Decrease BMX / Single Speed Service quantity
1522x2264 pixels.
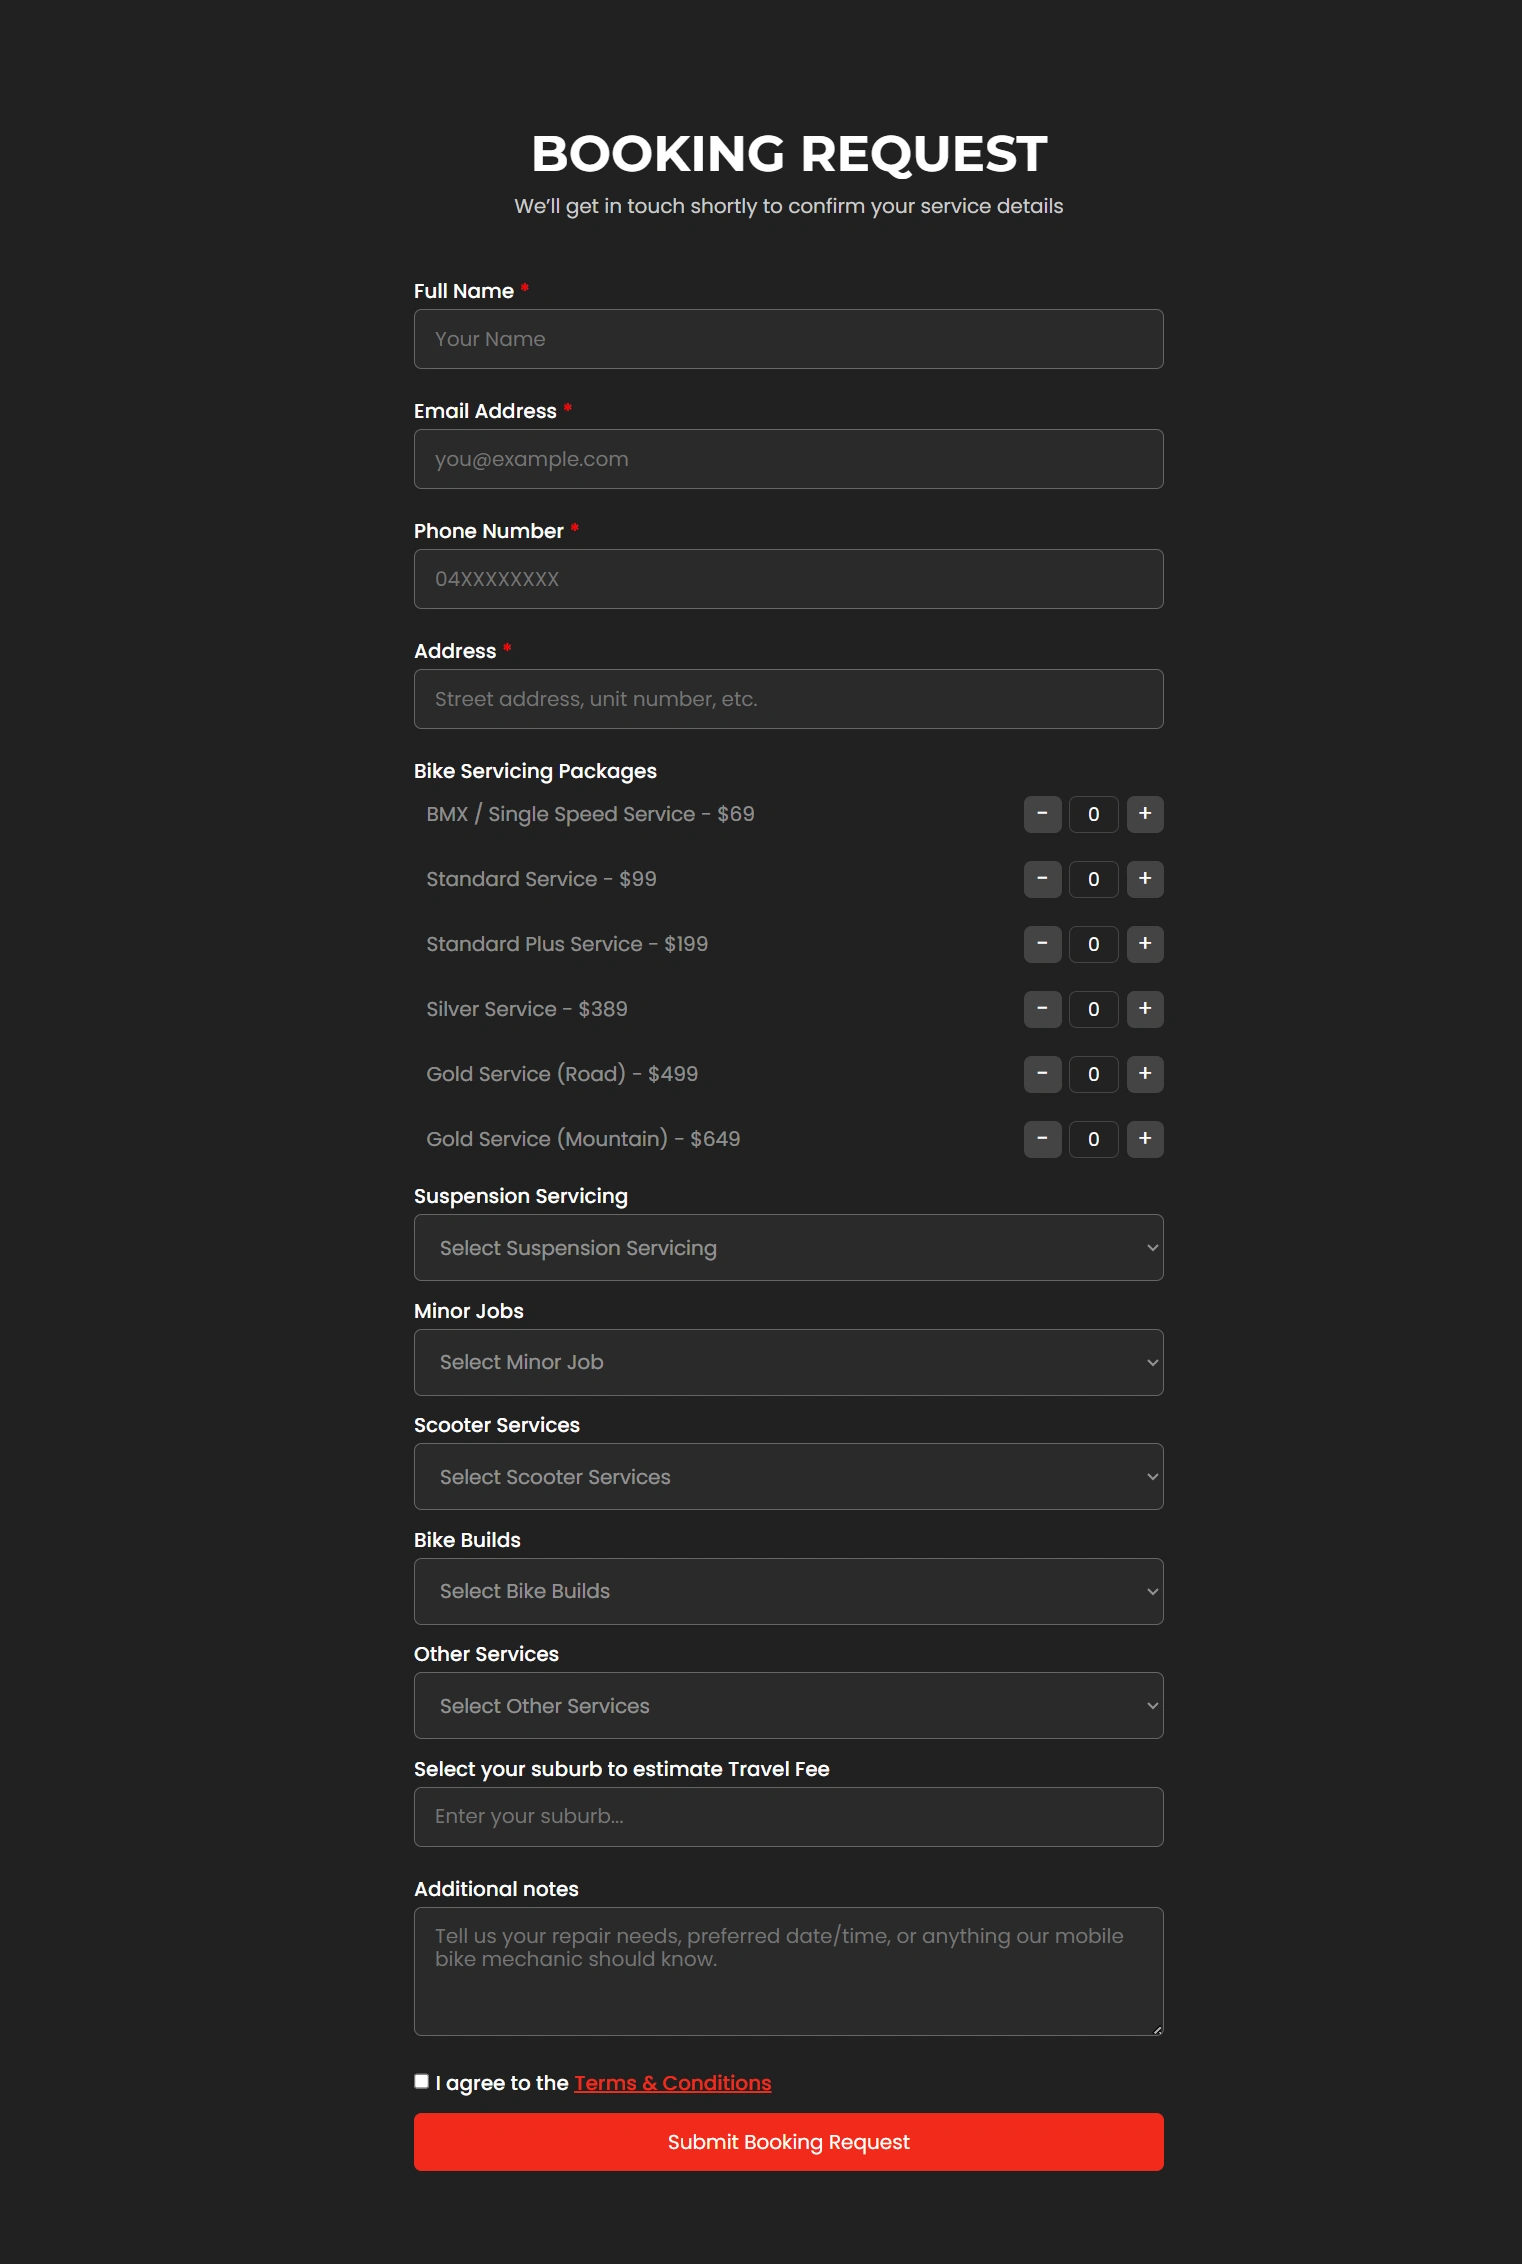click(x=1042, y=814)
